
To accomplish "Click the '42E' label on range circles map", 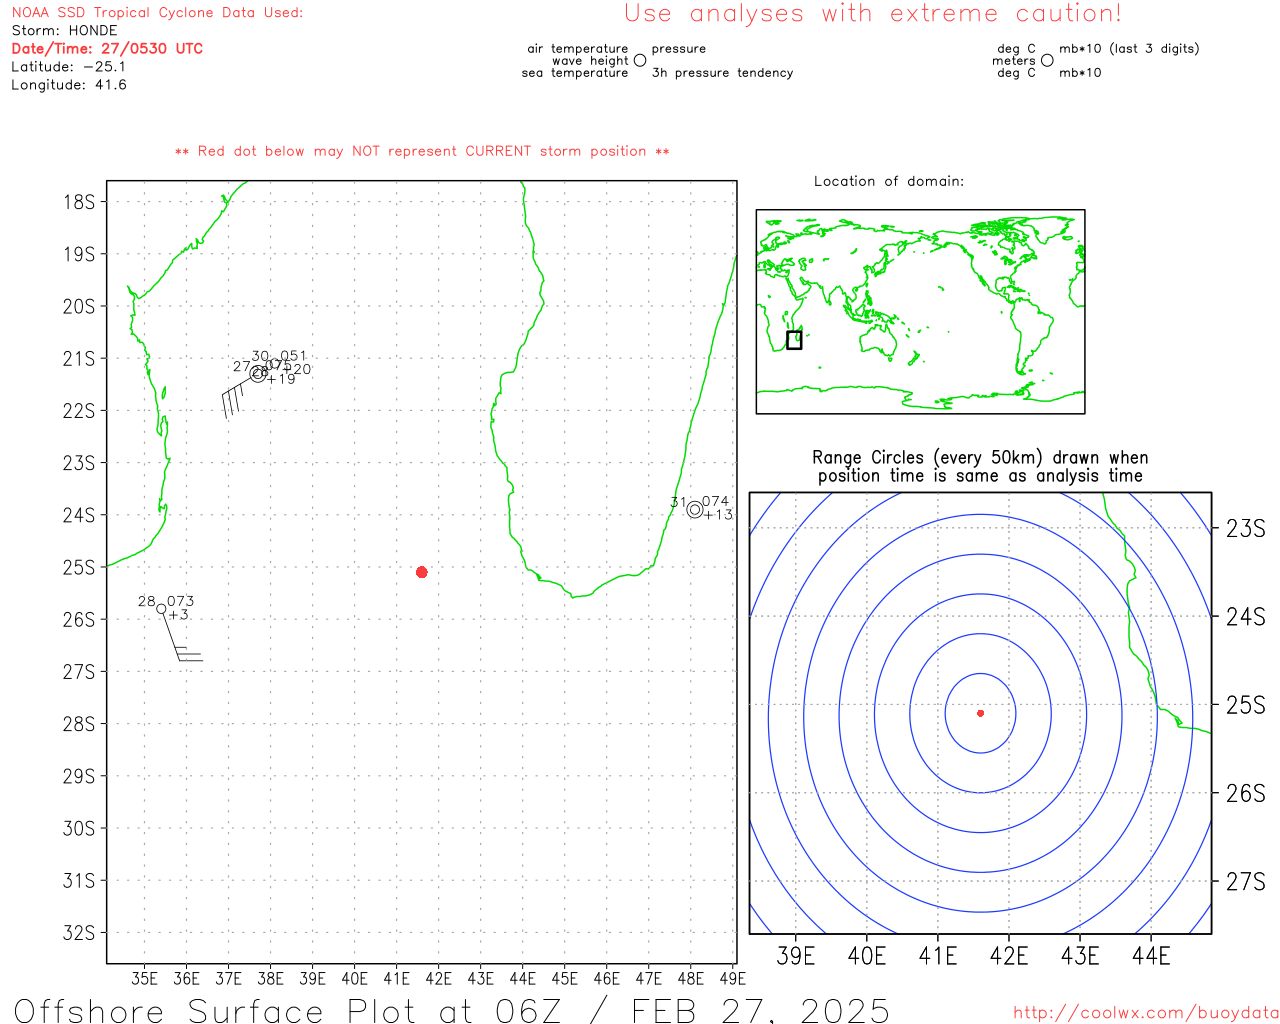I will [x=1009, y=956].
